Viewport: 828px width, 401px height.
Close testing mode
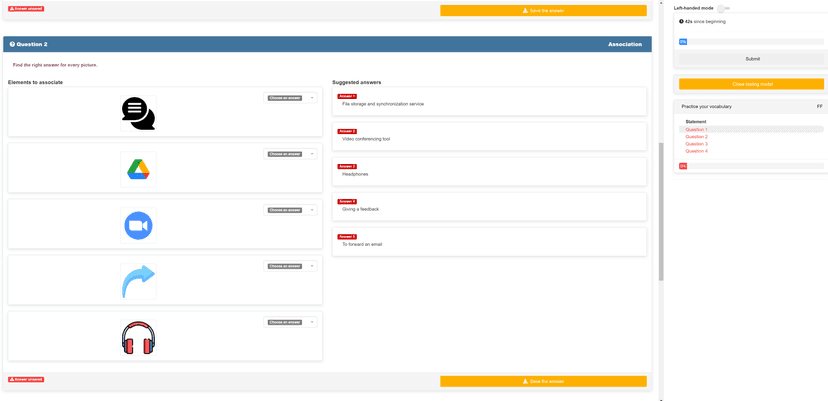coord(752,84)
